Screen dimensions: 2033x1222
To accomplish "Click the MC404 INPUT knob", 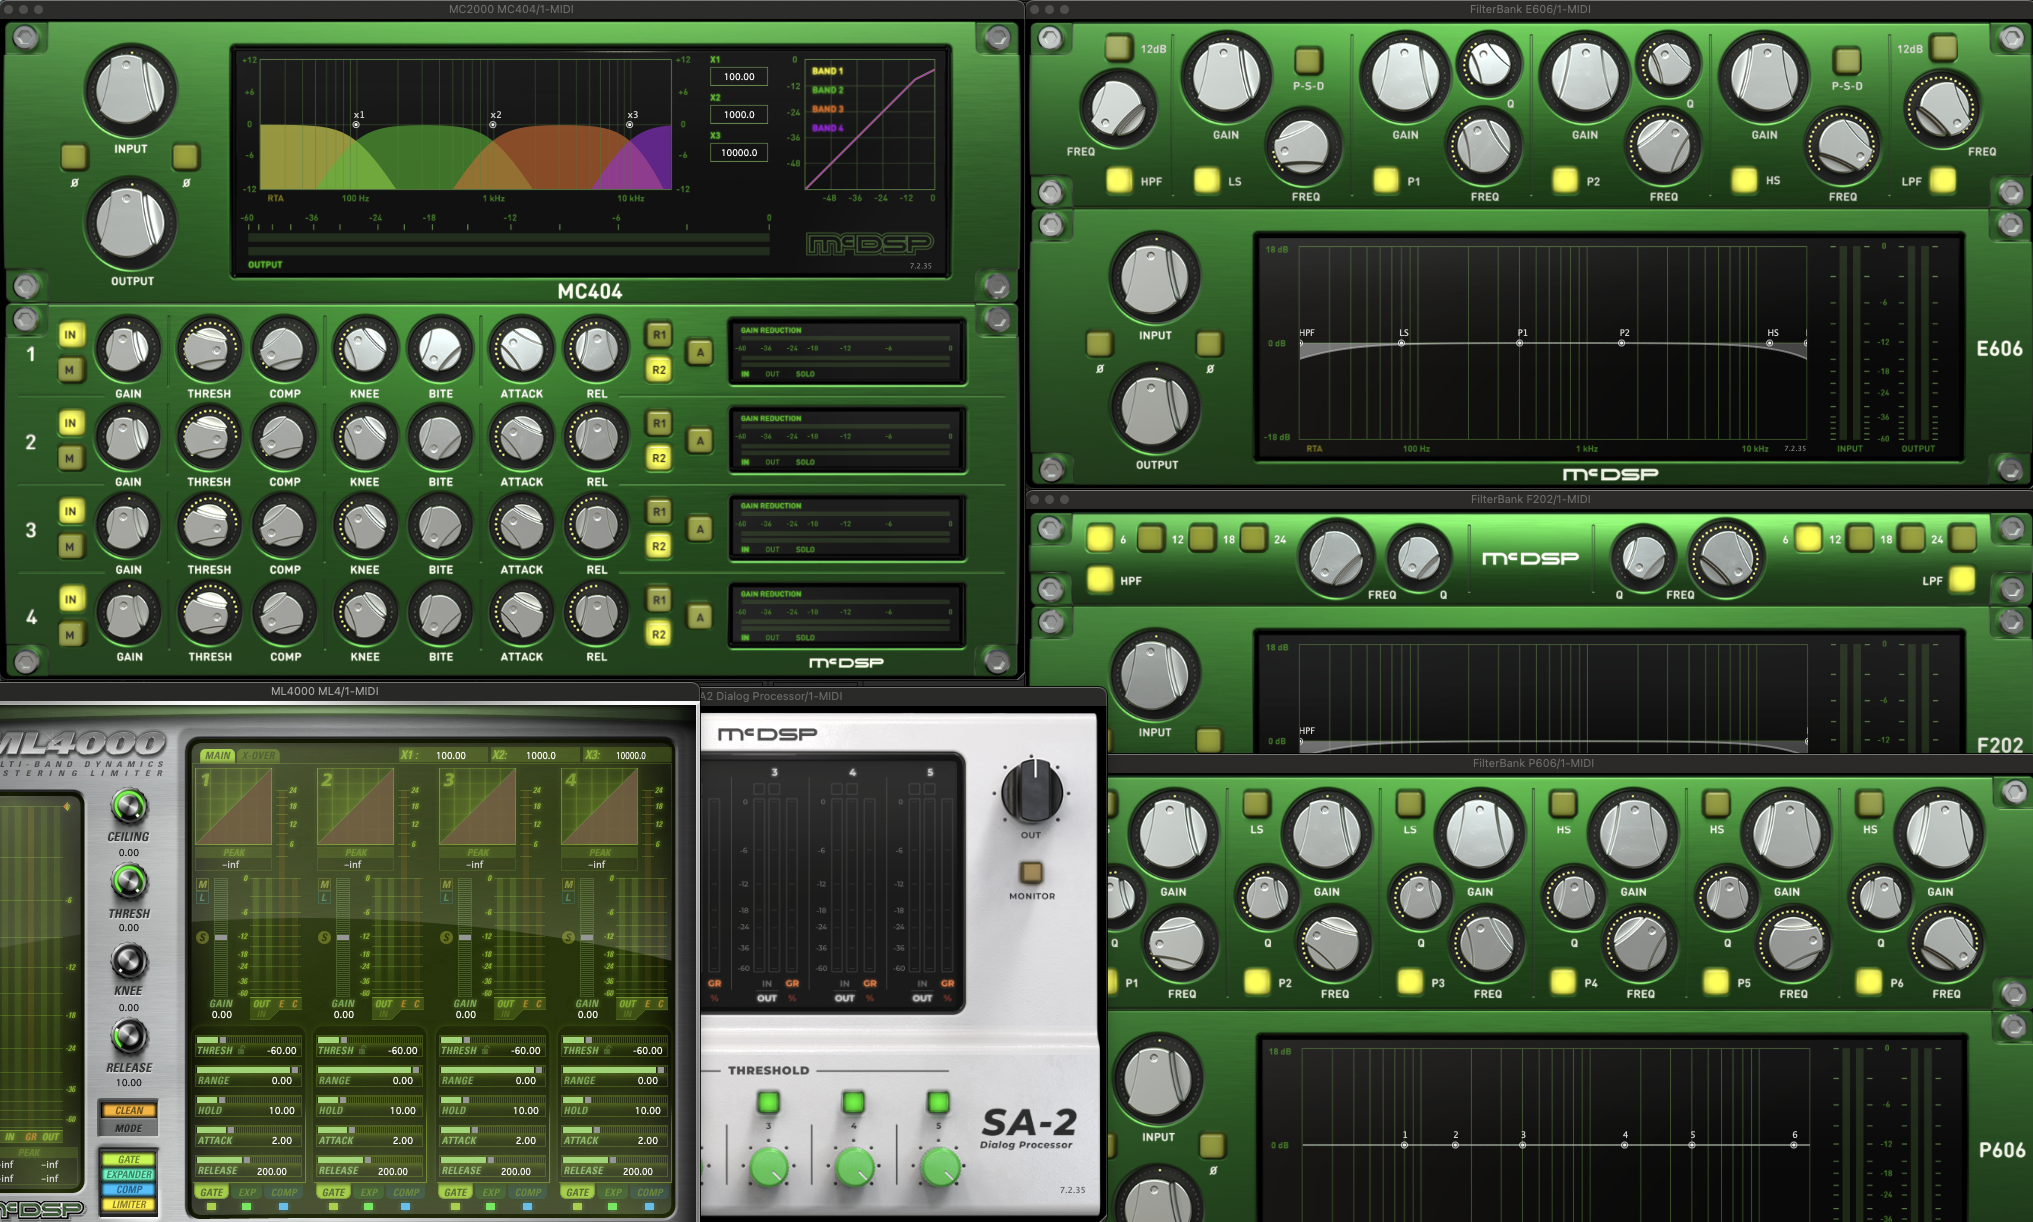I will click(x=130, y=92).
